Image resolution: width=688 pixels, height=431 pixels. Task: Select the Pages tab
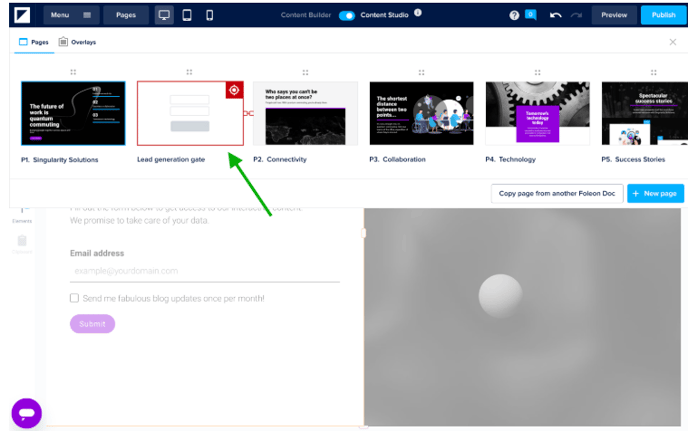(36, 42)
